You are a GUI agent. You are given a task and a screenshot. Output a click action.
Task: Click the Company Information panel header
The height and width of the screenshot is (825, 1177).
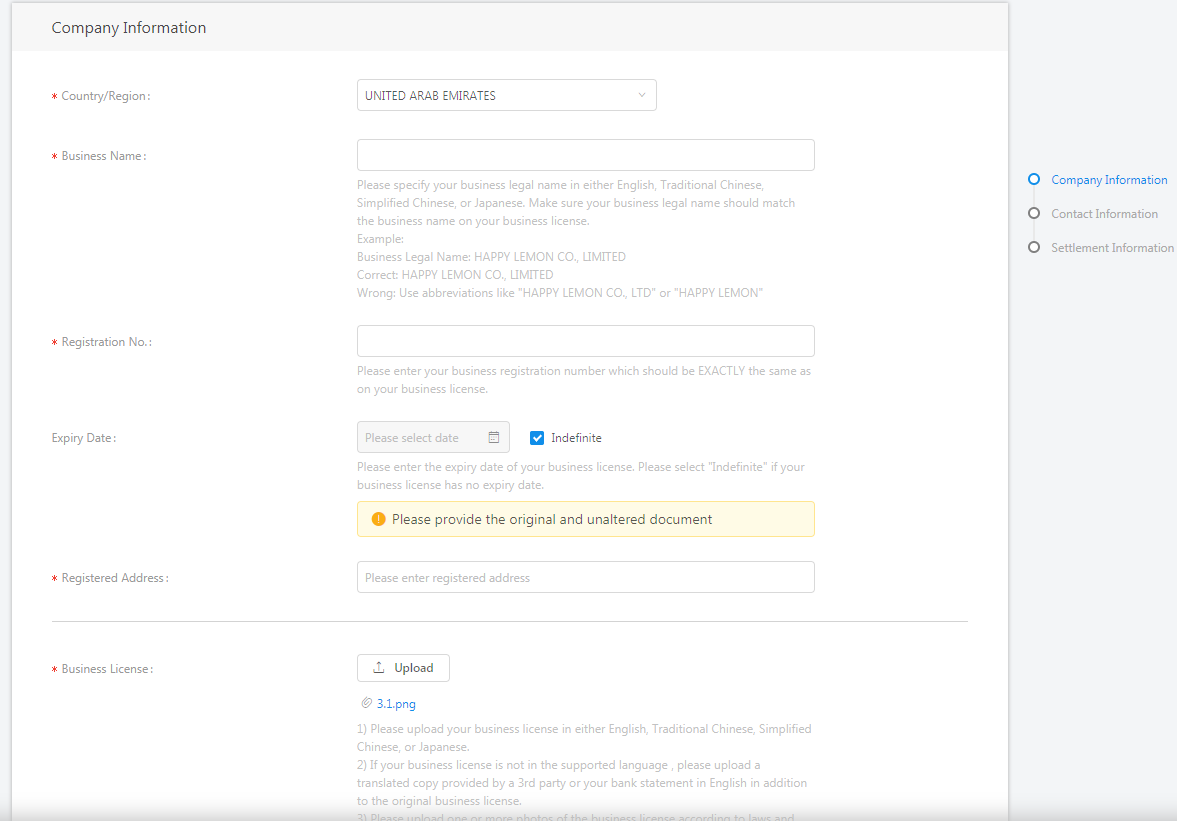click(129, 28)
